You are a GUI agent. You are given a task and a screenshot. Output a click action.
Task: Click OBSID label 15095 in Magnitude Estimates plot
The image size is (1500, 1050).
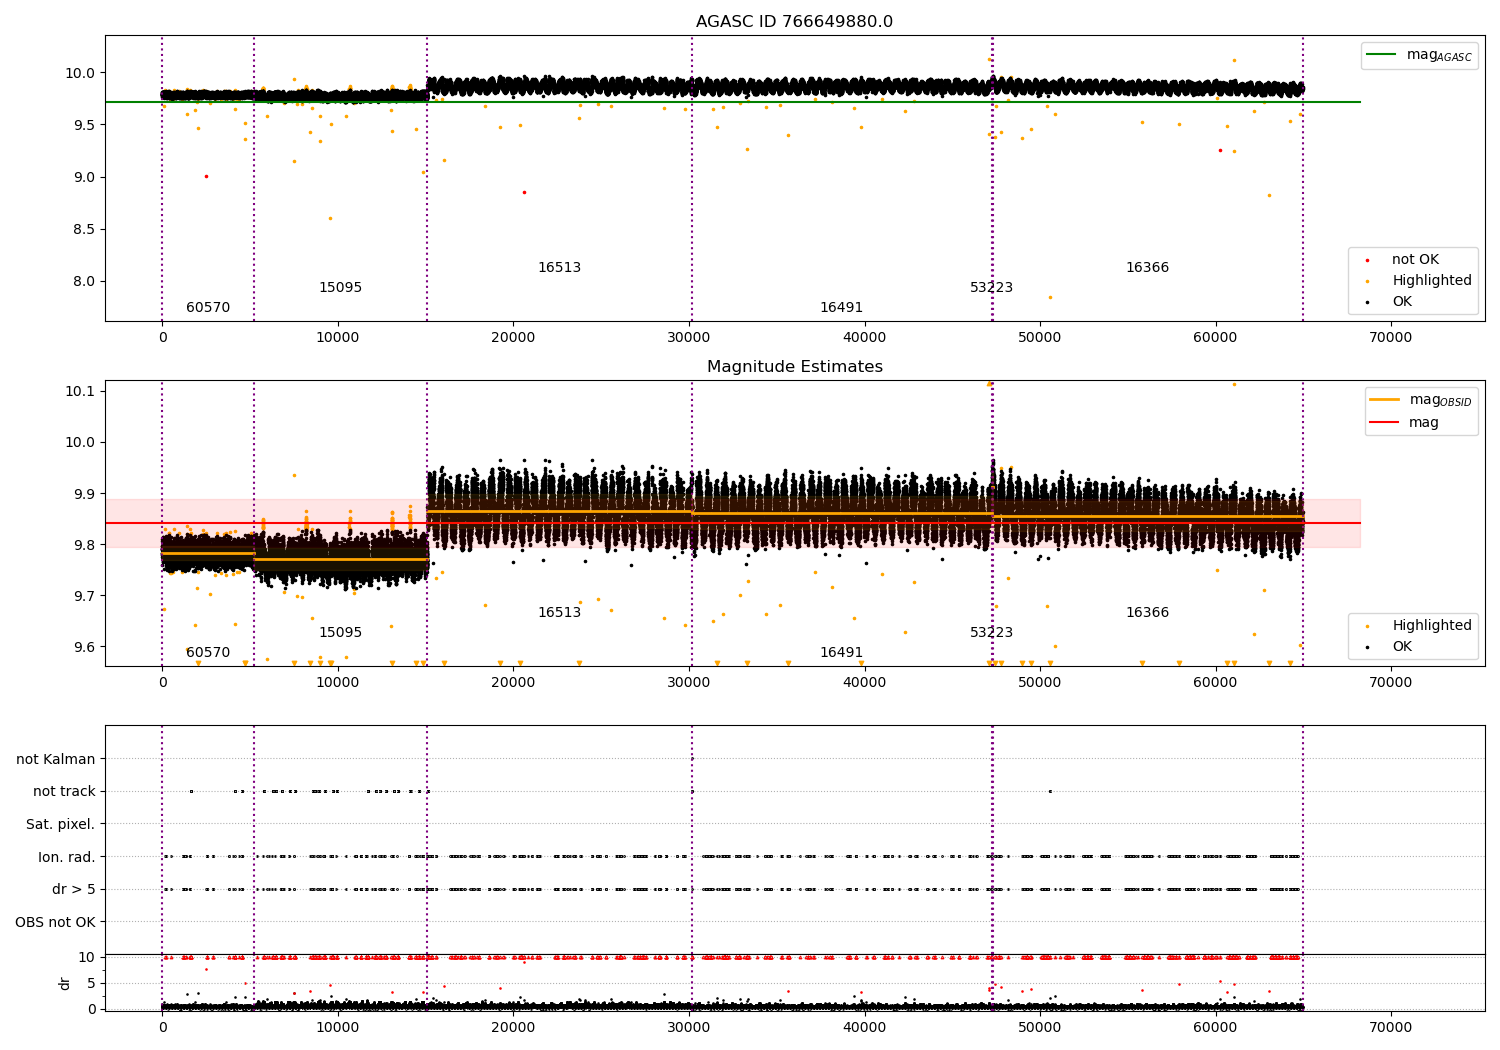point(340,633)
